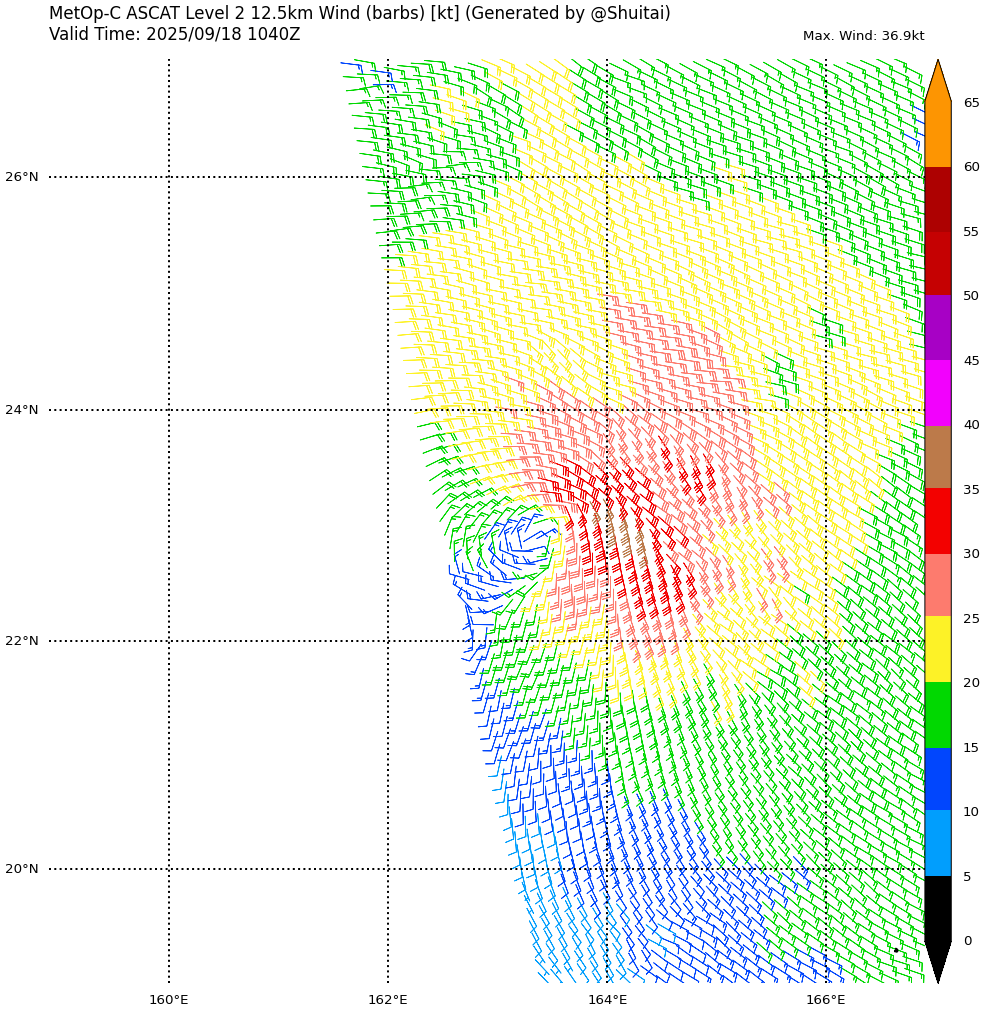Click the green 15-20 kt colorbar segment
984x1011 pixels.
(x=938, y=715)
